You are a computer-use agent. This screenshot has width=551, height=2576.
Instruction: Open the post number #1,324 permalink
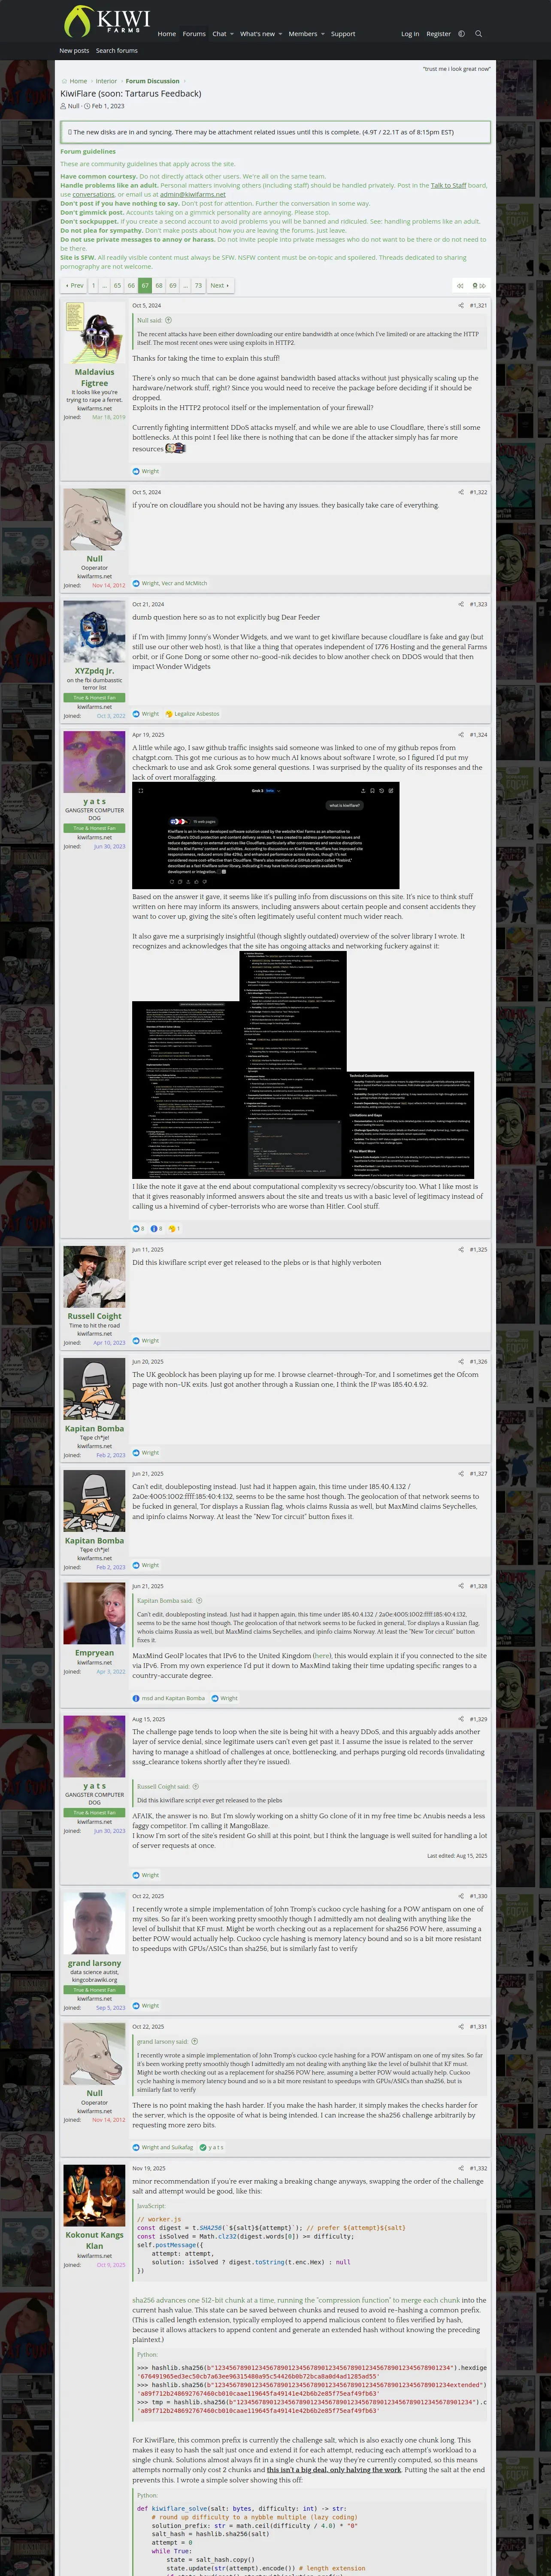tap(479, 735)
